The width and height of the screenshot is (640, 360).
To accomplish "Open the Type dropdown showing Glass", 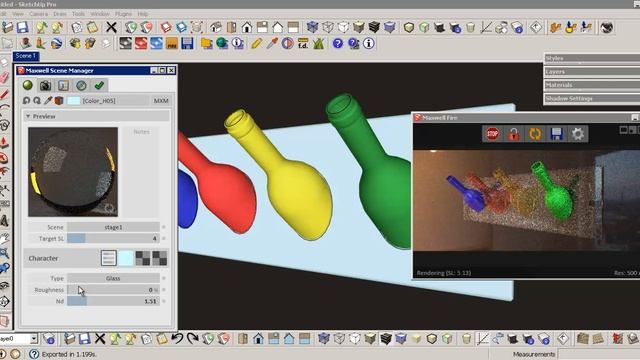I will tap(113, 278).
